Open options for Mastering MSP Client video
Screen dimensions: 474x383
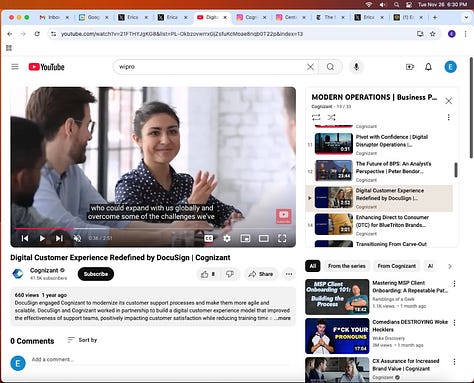(454, 284)
